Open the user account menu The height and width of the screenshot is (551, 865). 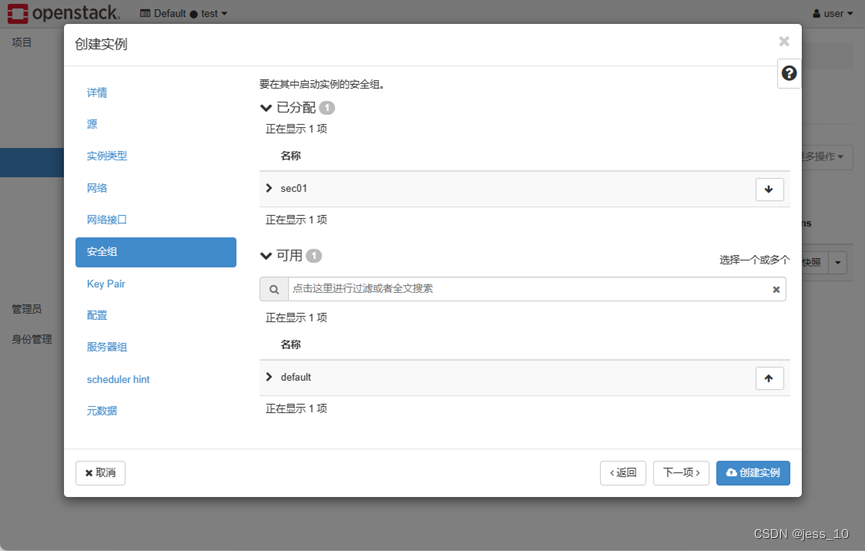(832, 13)
